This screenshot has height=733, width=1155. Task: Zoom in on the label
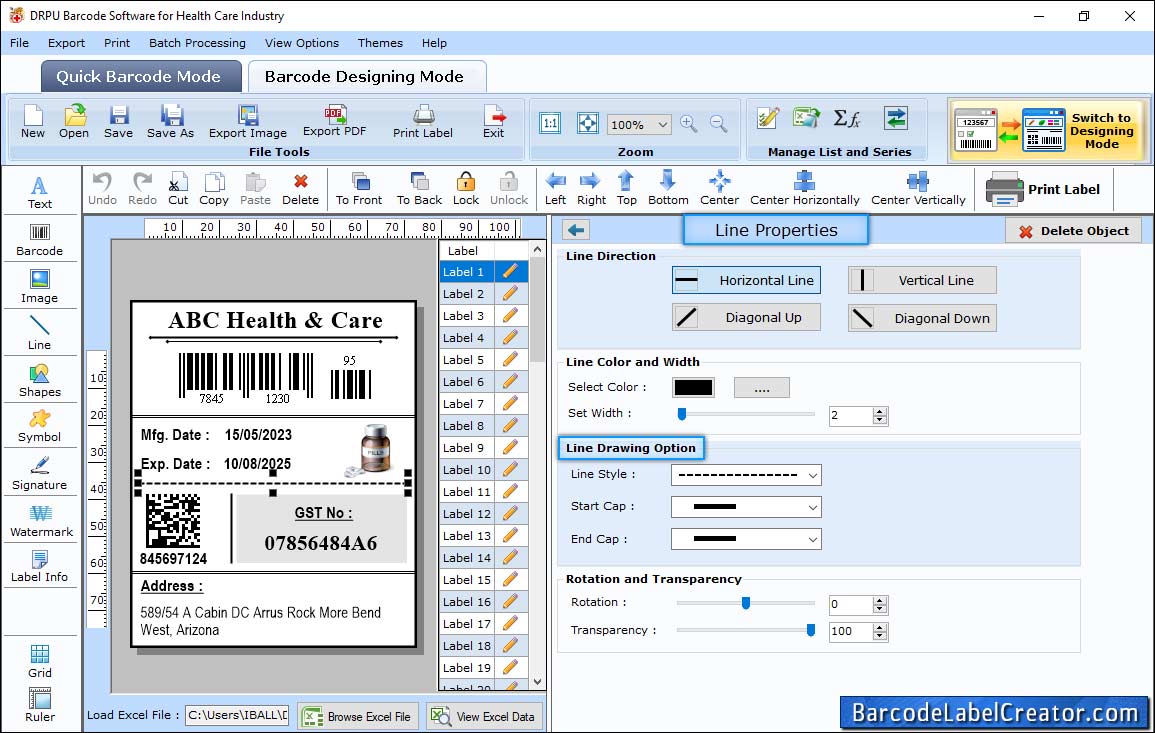pos(689,124)
